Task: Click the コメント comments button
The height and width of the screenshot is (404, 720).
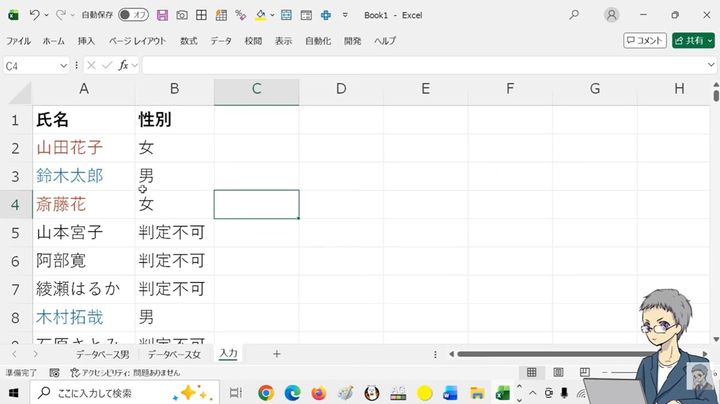Action: (x=645, y=40)
